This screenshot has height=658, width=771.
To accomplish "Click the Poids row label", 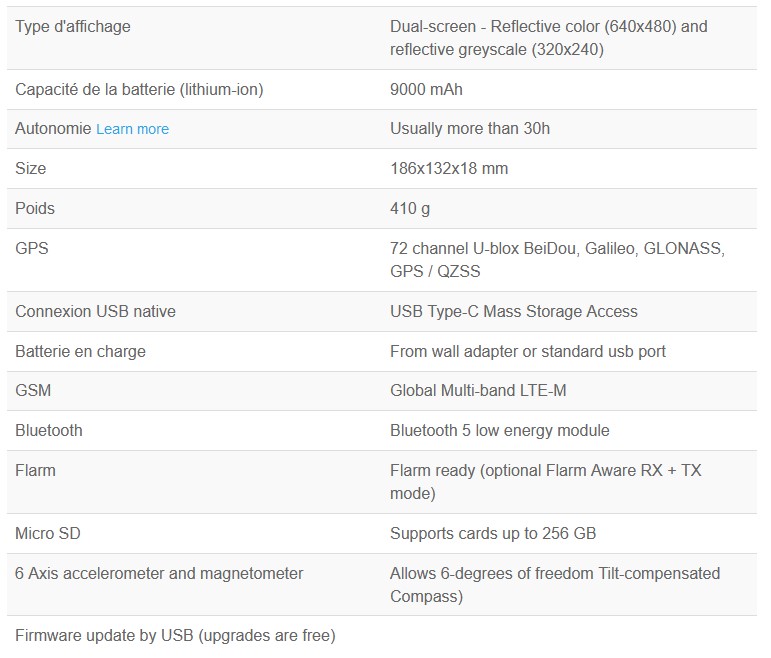I will 35,209.
